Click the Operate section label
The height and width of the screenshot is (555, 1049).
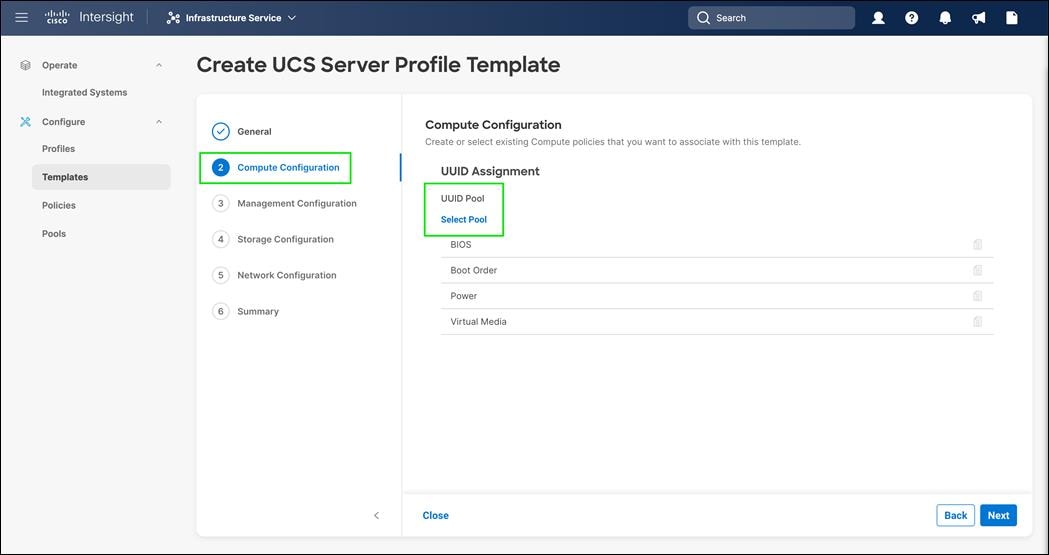click(60, 66)
